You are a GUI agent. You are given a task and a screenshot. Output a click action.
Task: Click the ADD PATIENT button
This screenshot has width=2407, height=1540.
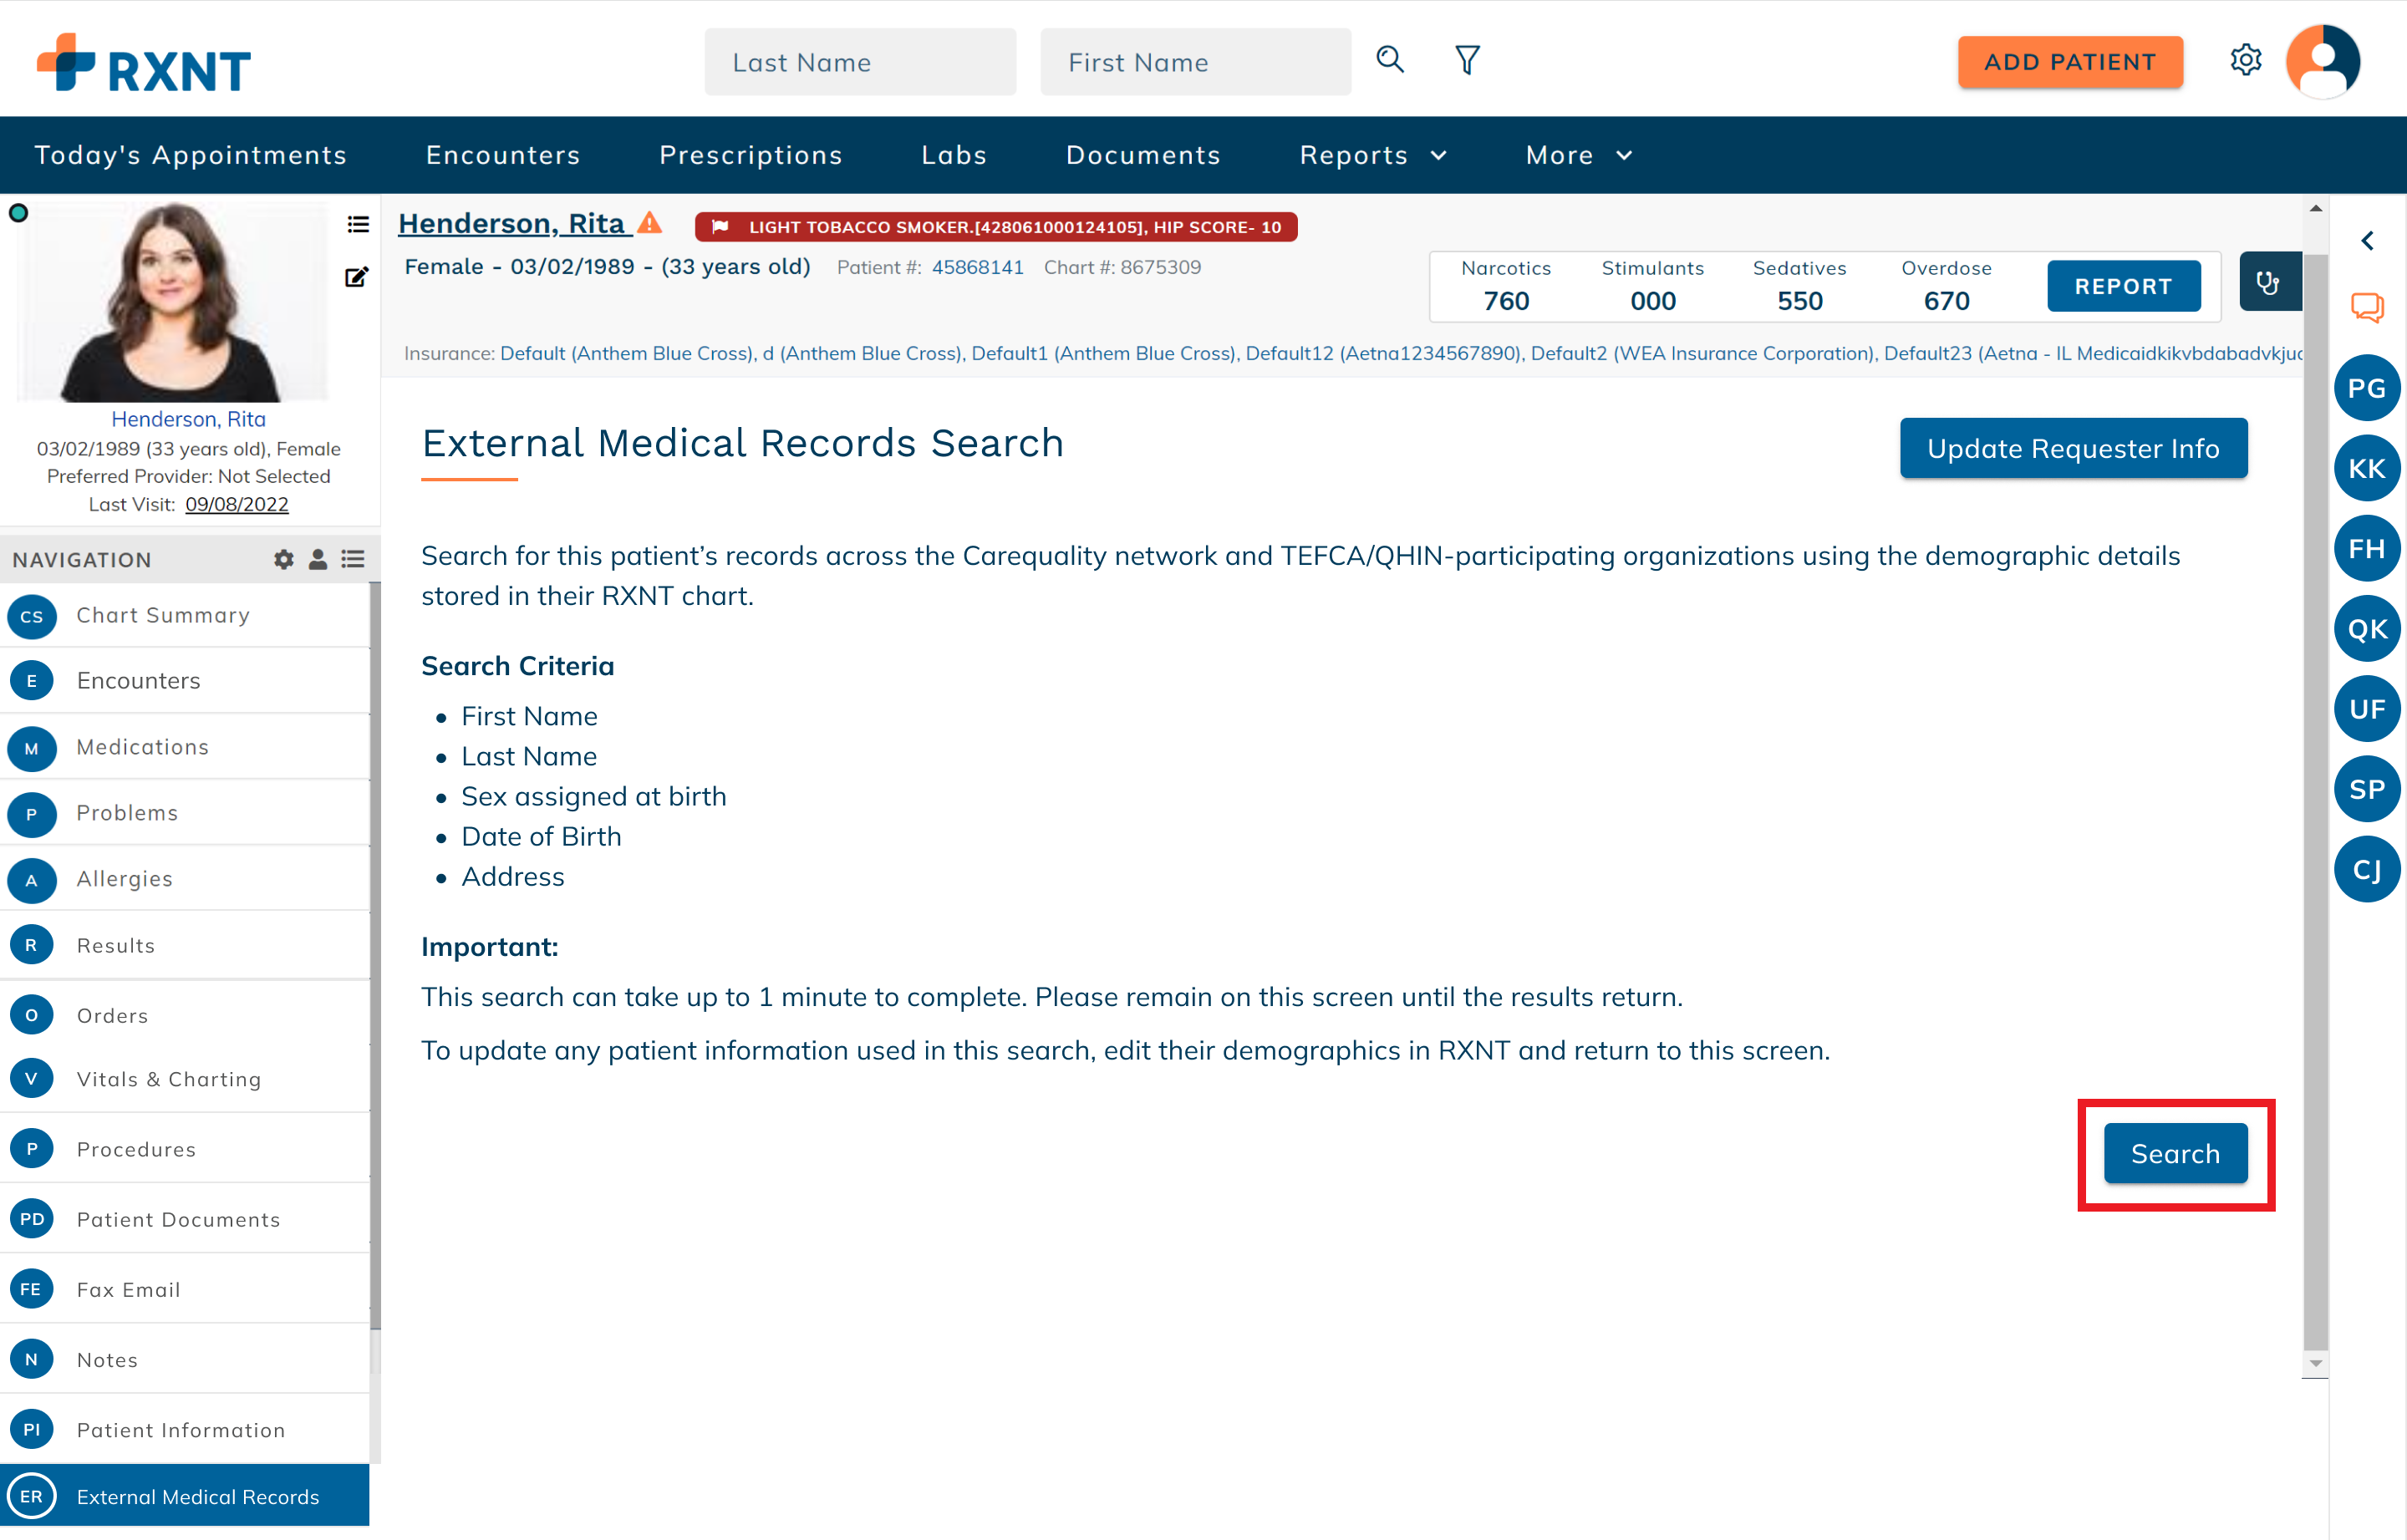[x=2070, y=62]
